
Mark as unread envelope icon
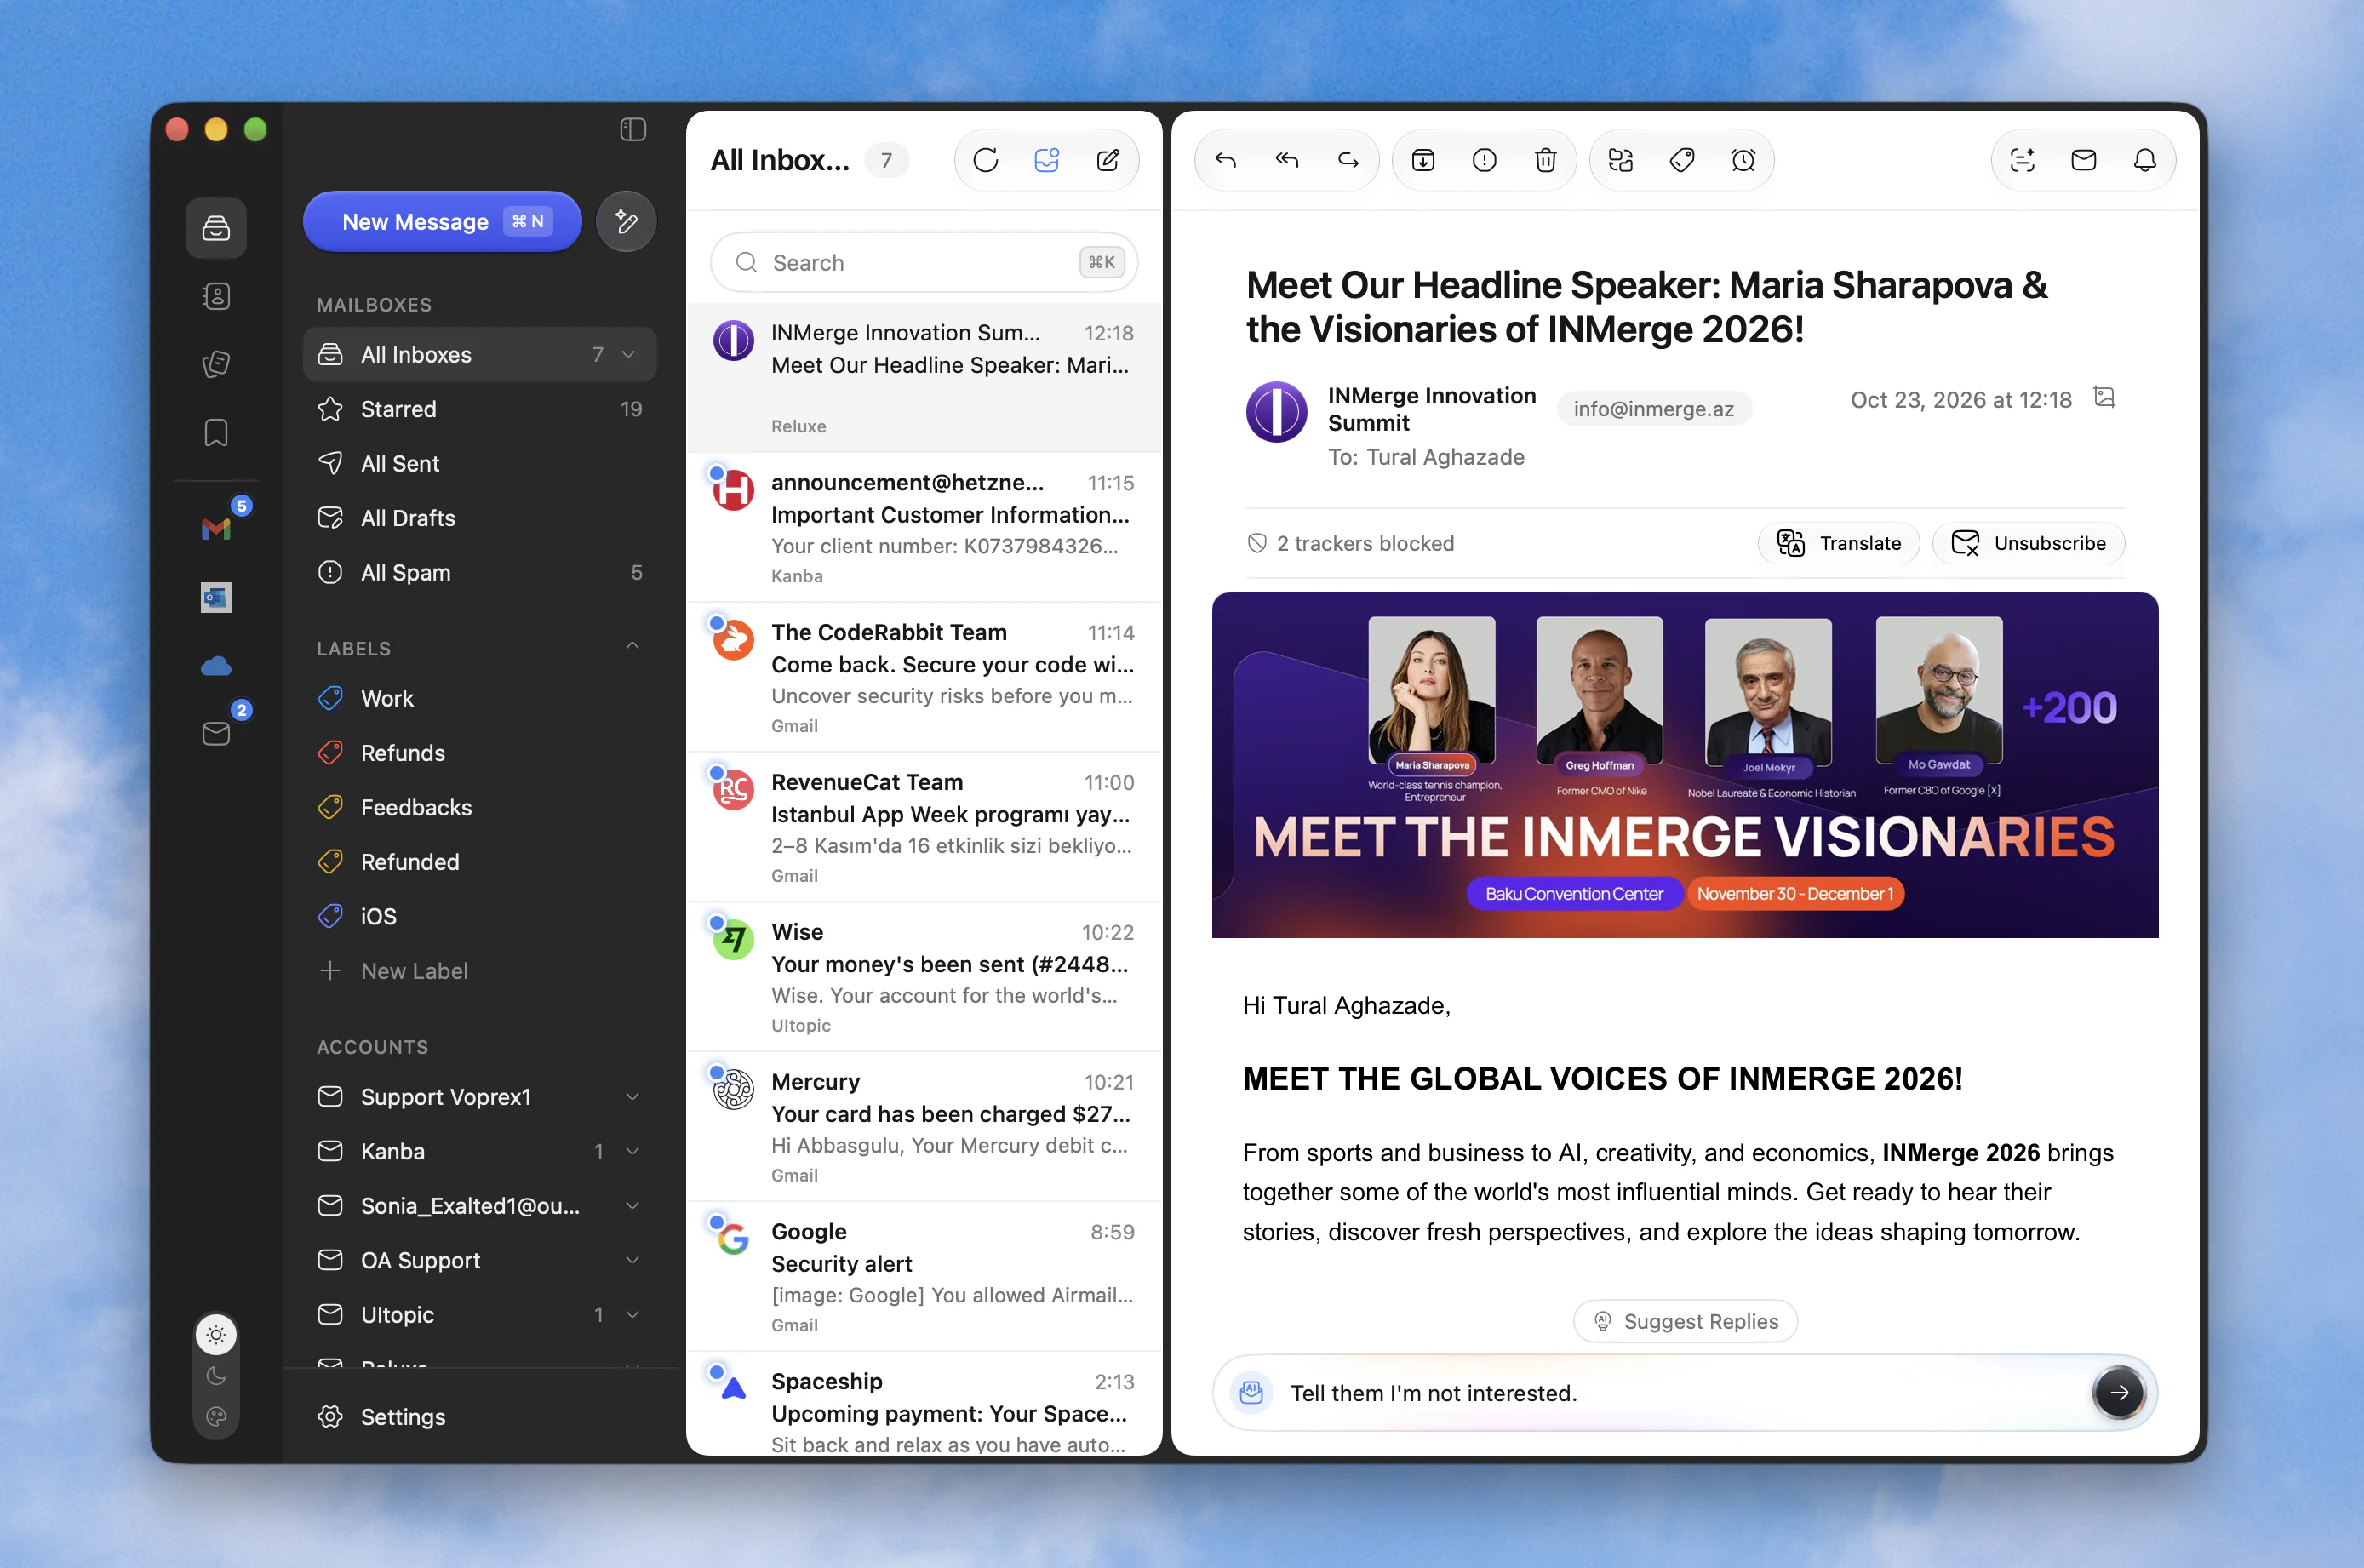tap(2083, 160)
